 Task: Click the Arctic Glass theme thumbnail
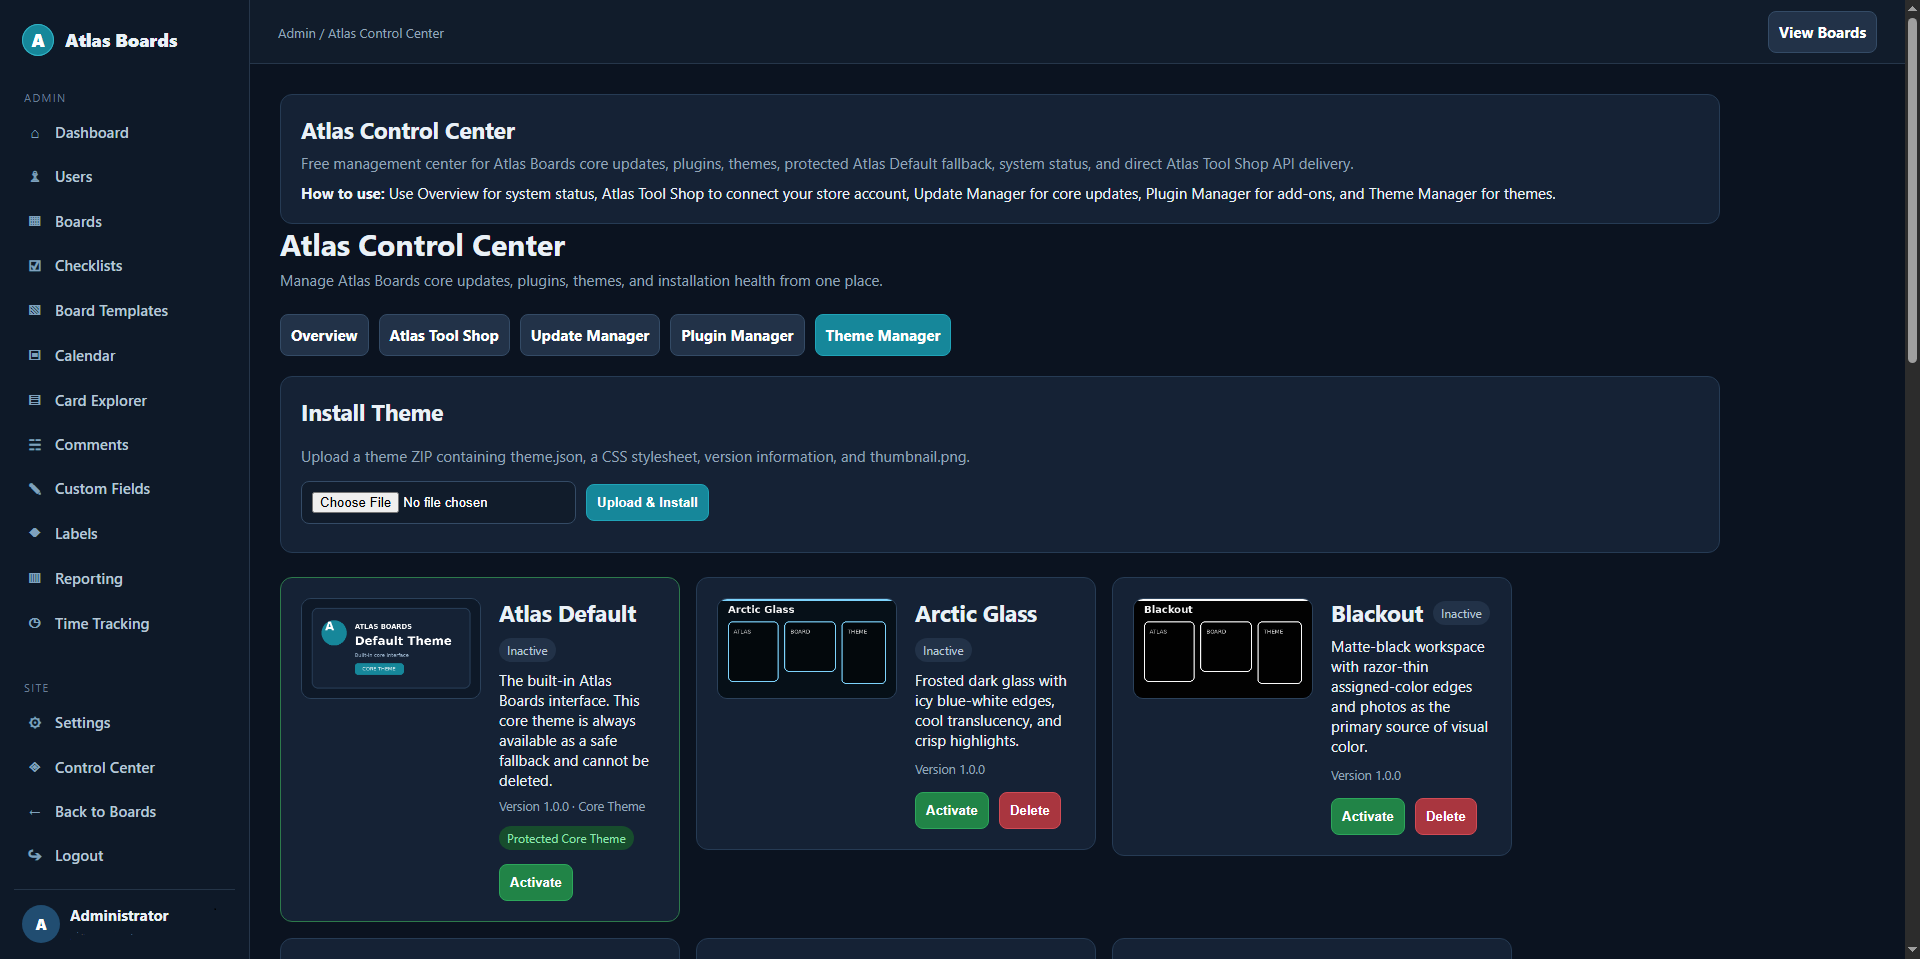807,648
